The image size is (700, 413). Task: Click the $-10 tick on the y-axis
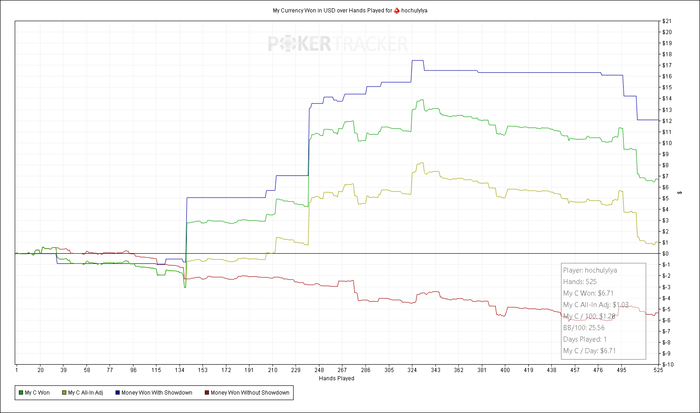[x=668, y=364]
